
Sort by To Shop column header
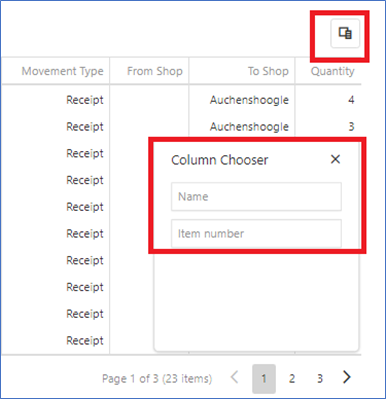pos(268,71)
